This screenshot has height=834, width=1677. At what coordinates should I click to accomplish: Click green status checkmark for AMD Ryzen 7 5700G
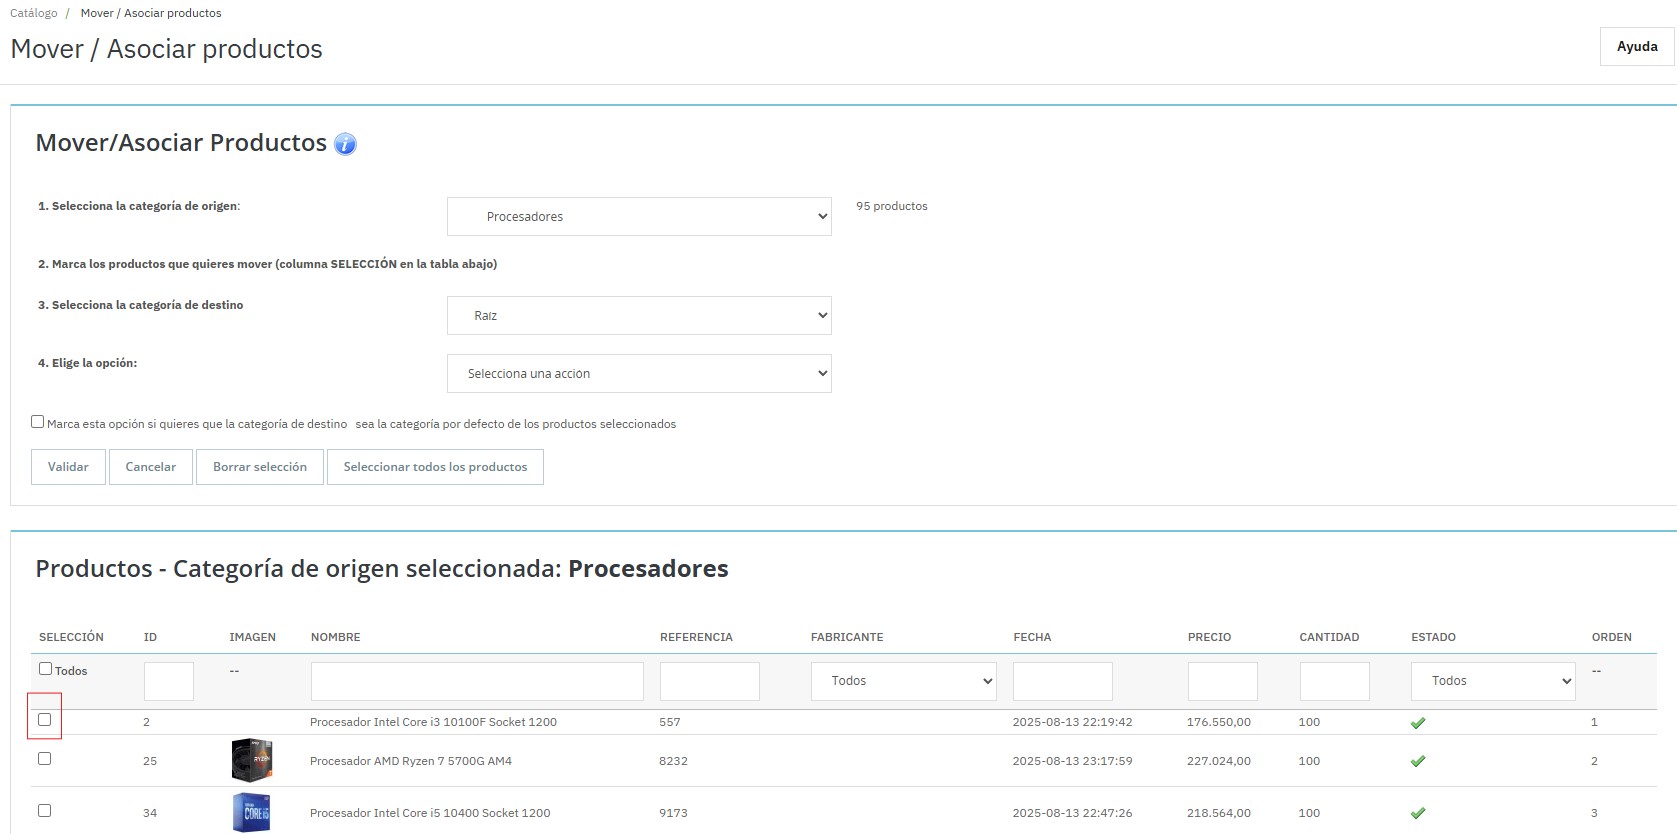(x=1417, y=761)
